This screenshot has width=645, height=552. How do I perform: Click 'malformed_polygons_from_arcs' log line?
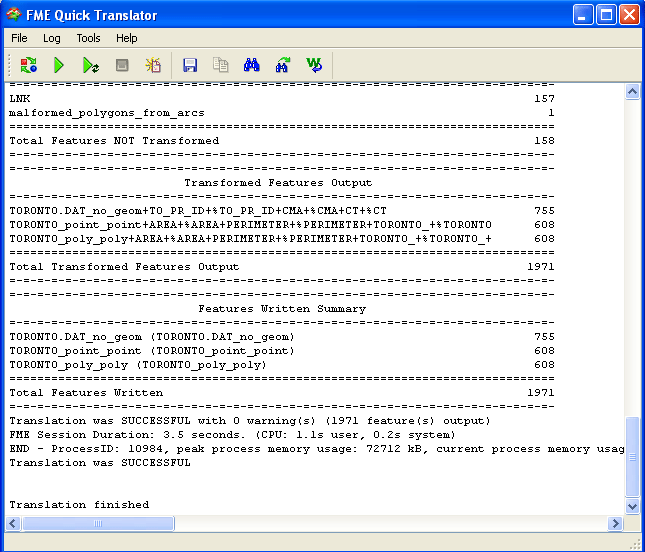point(282,113)
